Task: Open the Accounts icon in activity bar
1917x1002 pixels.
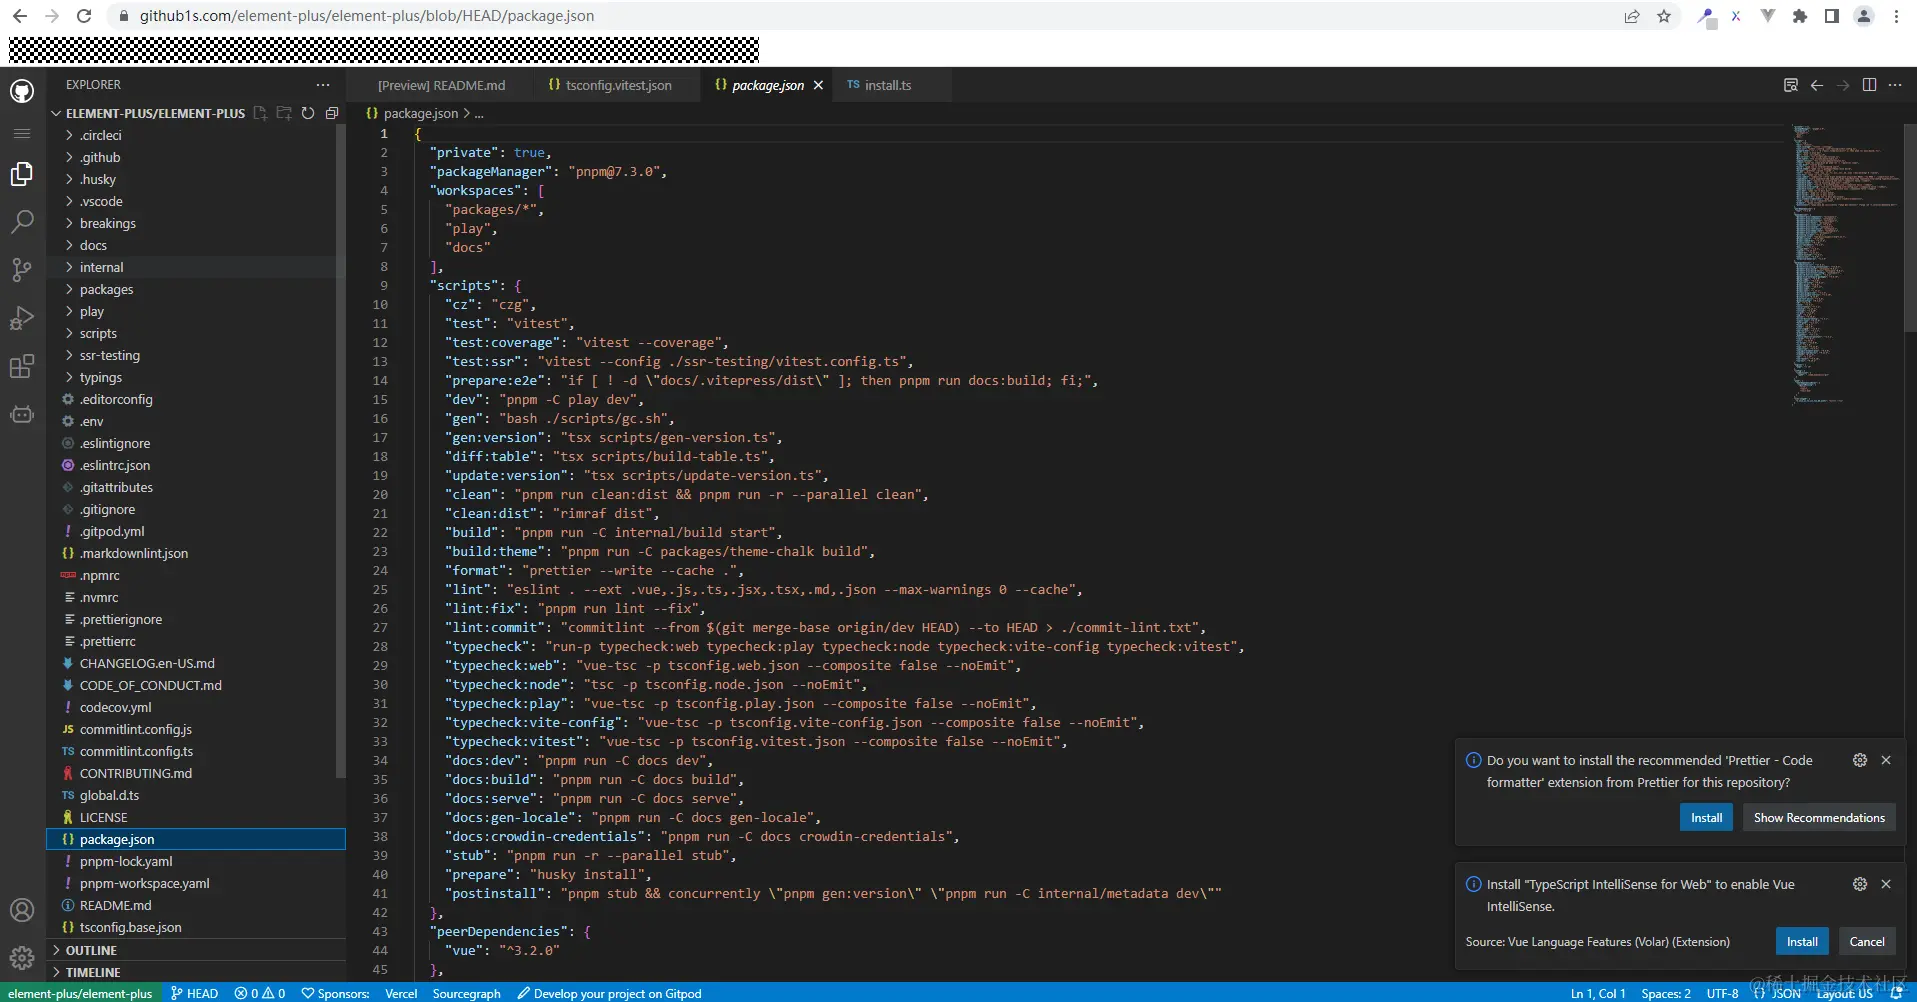Action: click(22, 910)
